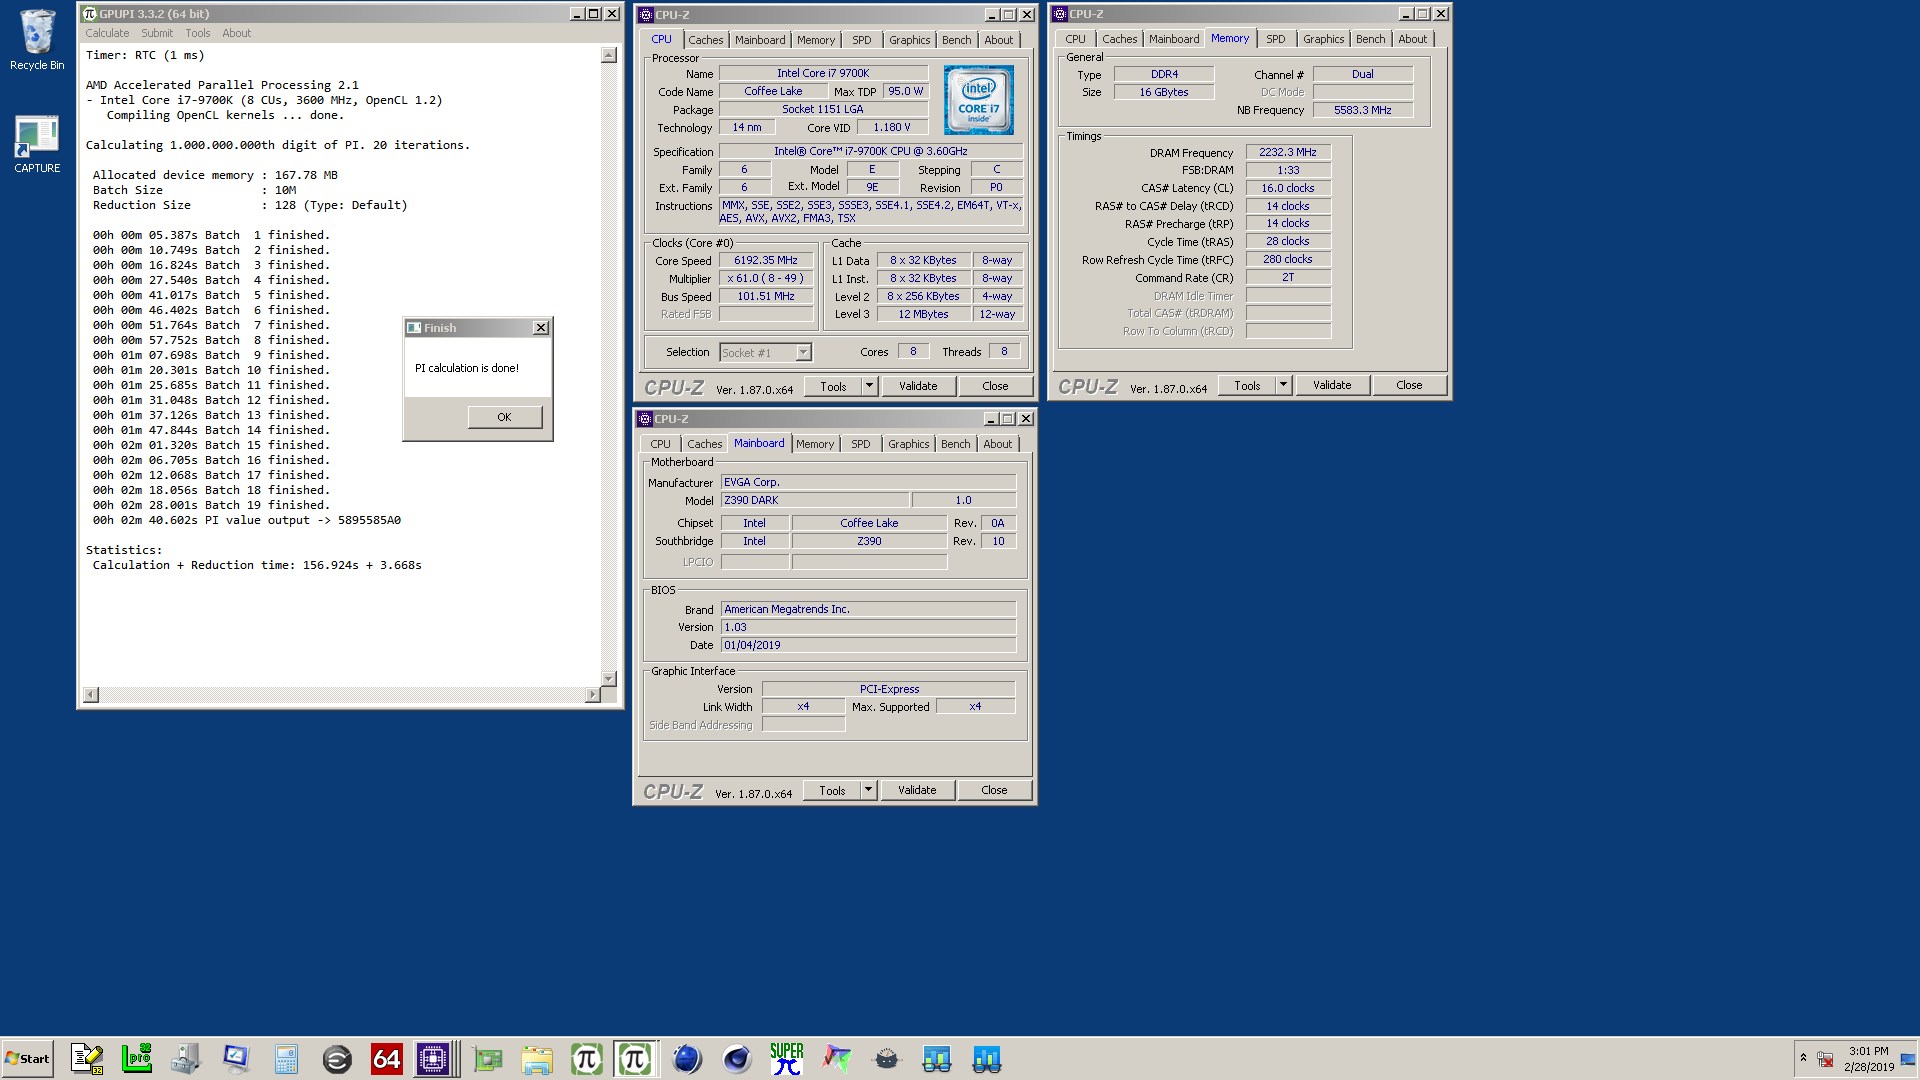Open the red AIDA64 taskbar icon
The width and height of the screenshot is (1920, 1080).
386,1059
